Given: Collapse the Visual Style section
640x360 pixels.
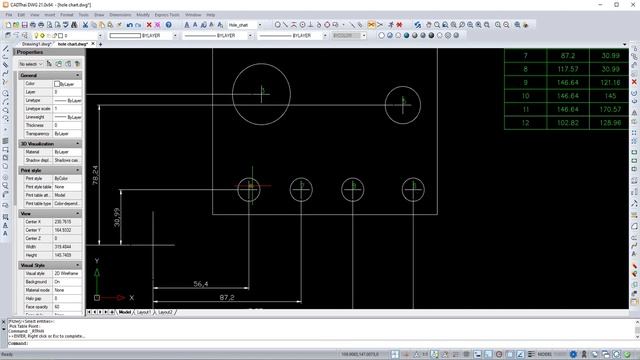Looking at the screenshot, I should point(78,265).
